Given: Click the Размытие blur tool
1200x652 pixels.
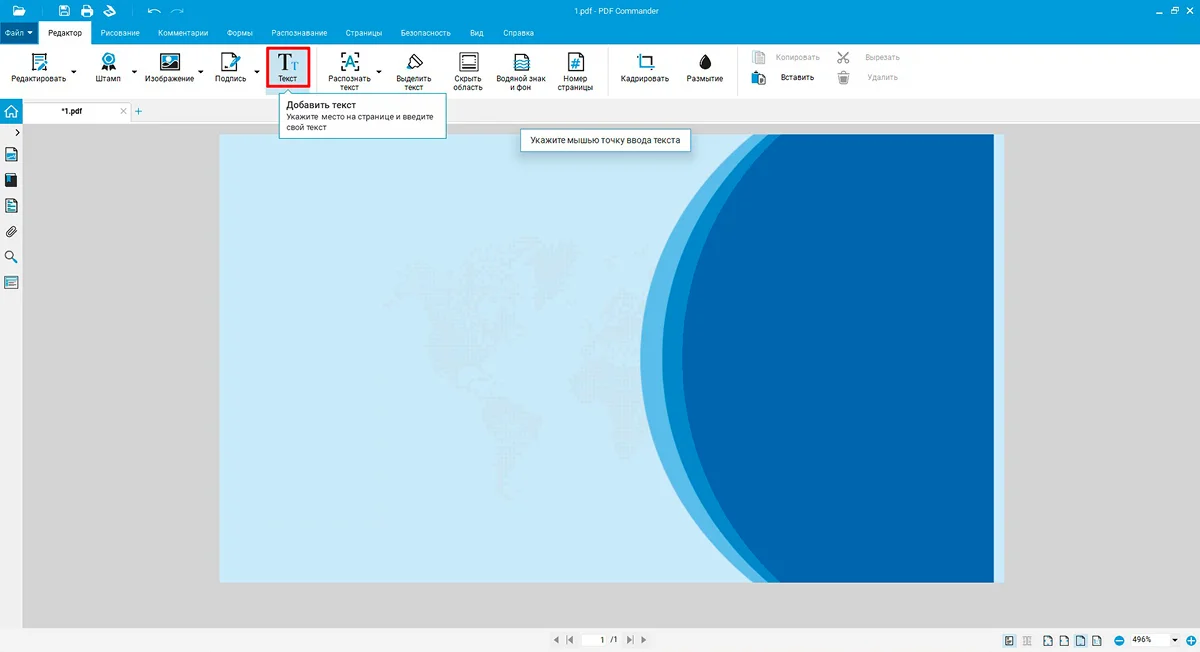Looking at the screenshot, I should 705,66.
